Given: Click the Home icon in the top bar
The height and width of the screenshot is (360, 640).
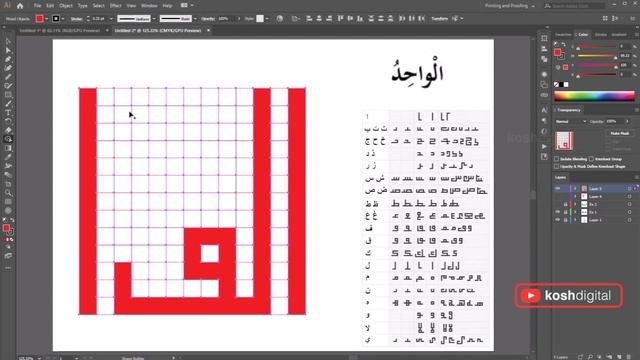Looking at the screenshot, I should (x=20, y=6).
